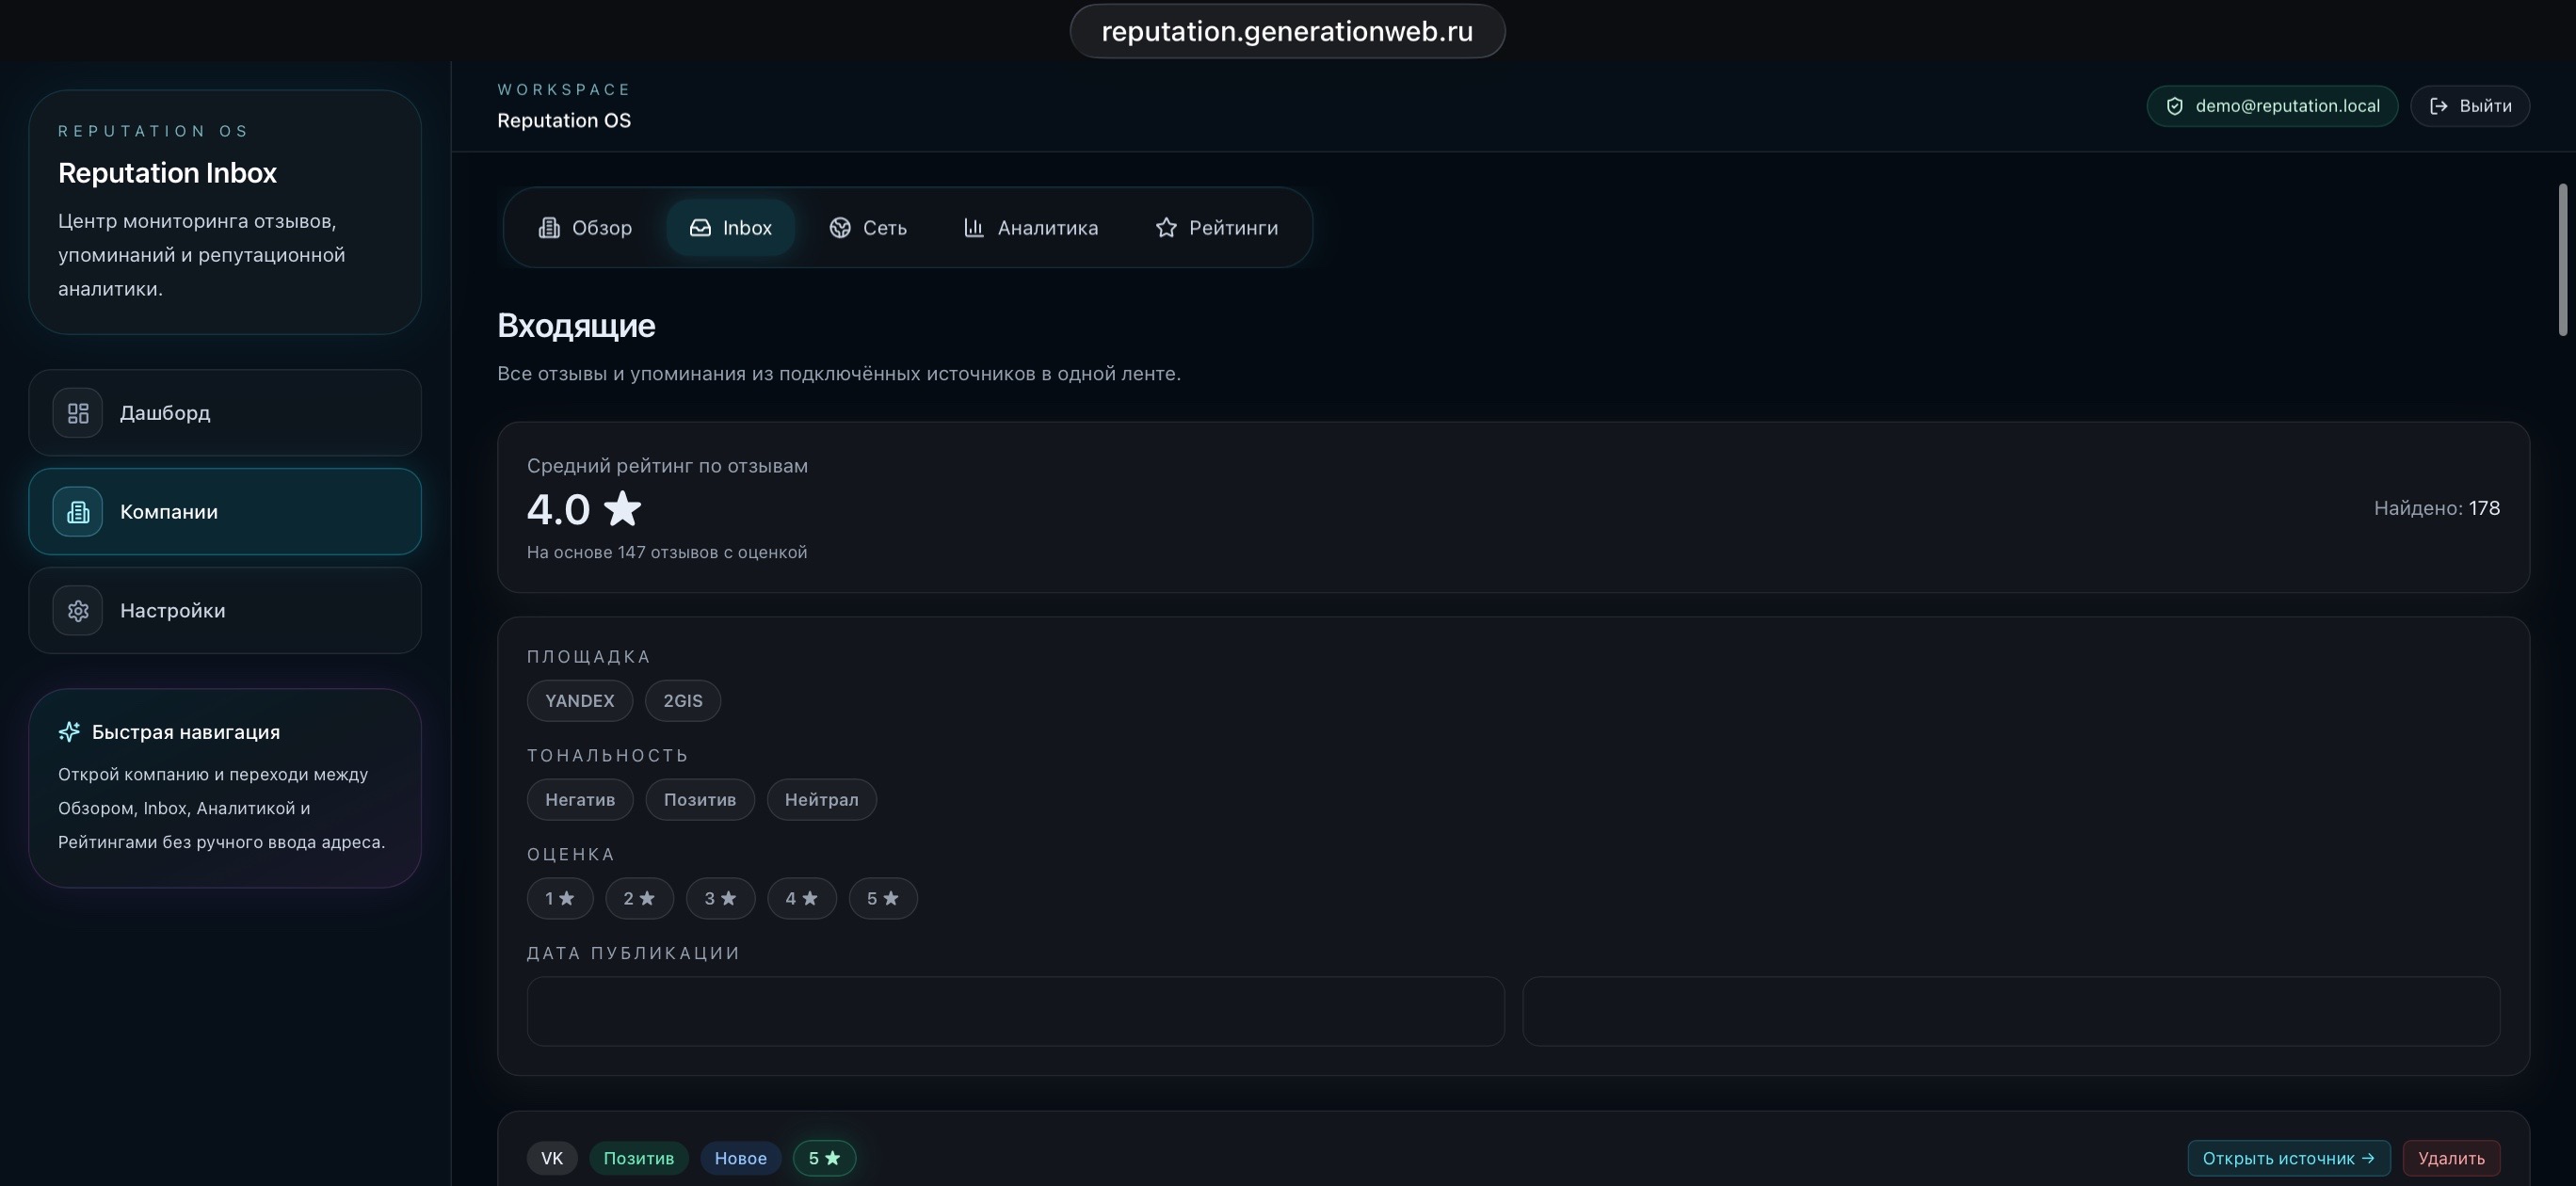Click the reputation.generationweb.ru address bar
2576x1186 pixels.
tap(1287, 31)
